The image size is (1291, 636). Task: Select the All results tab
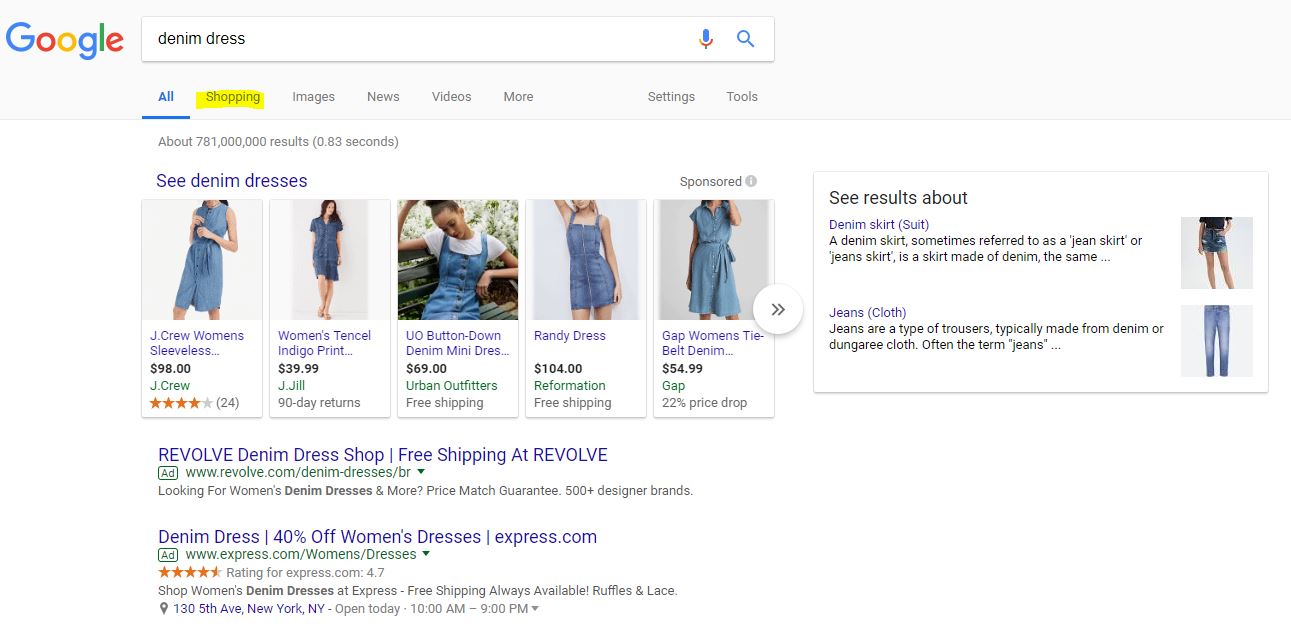pos(166,97)
